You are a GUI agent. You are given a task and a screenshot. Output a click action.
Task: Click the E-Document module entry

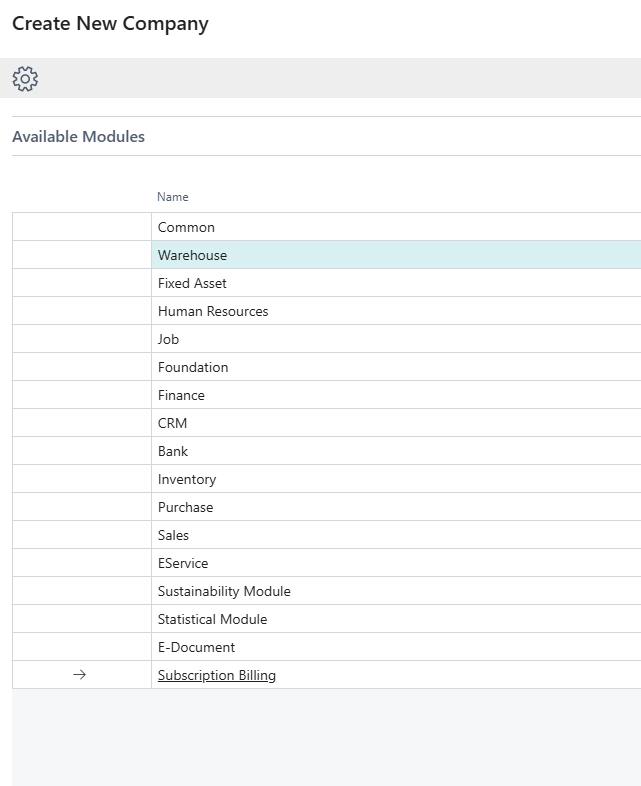tap(196, 647)
